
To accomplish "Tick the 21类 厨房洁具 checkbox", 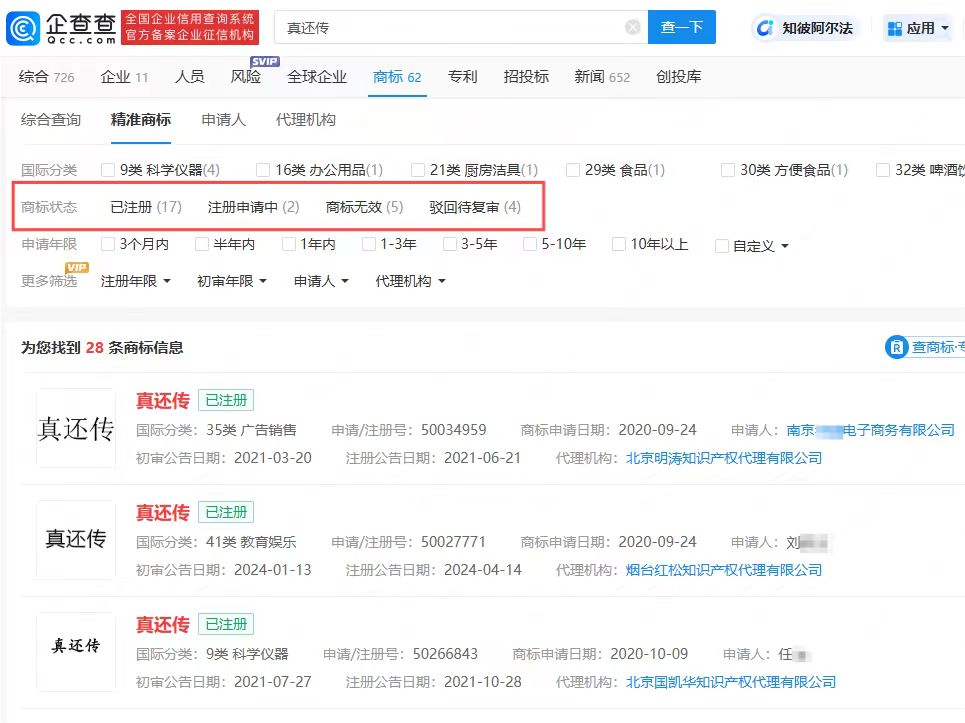I will [x=418, y=170].
